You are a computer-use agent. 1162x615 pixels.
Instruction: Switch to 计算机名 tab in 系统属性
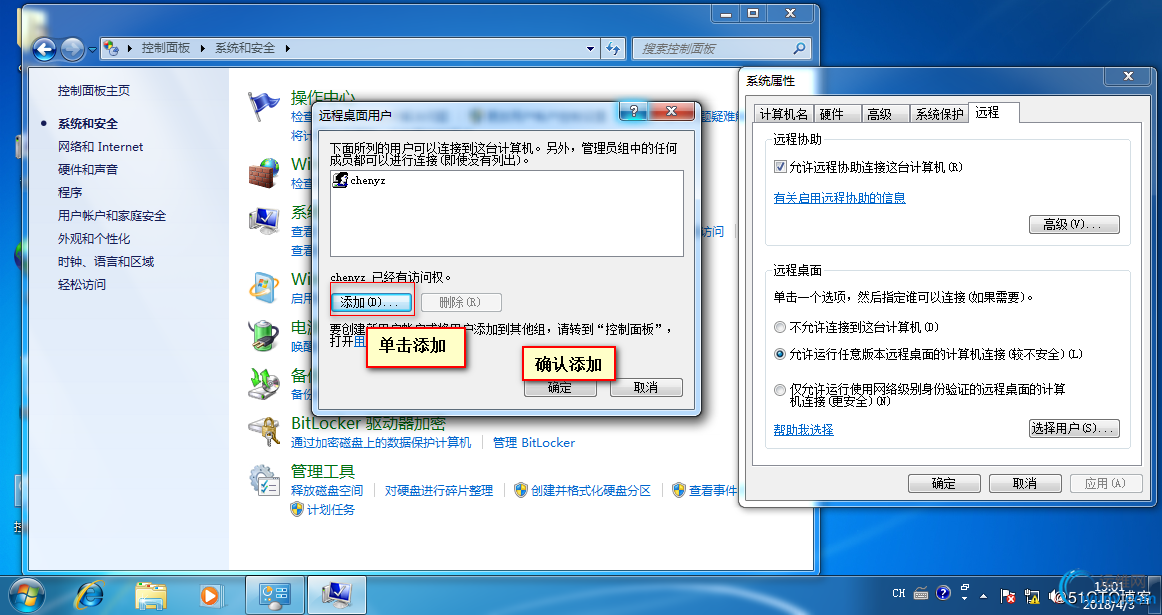[x=784, y=114]
